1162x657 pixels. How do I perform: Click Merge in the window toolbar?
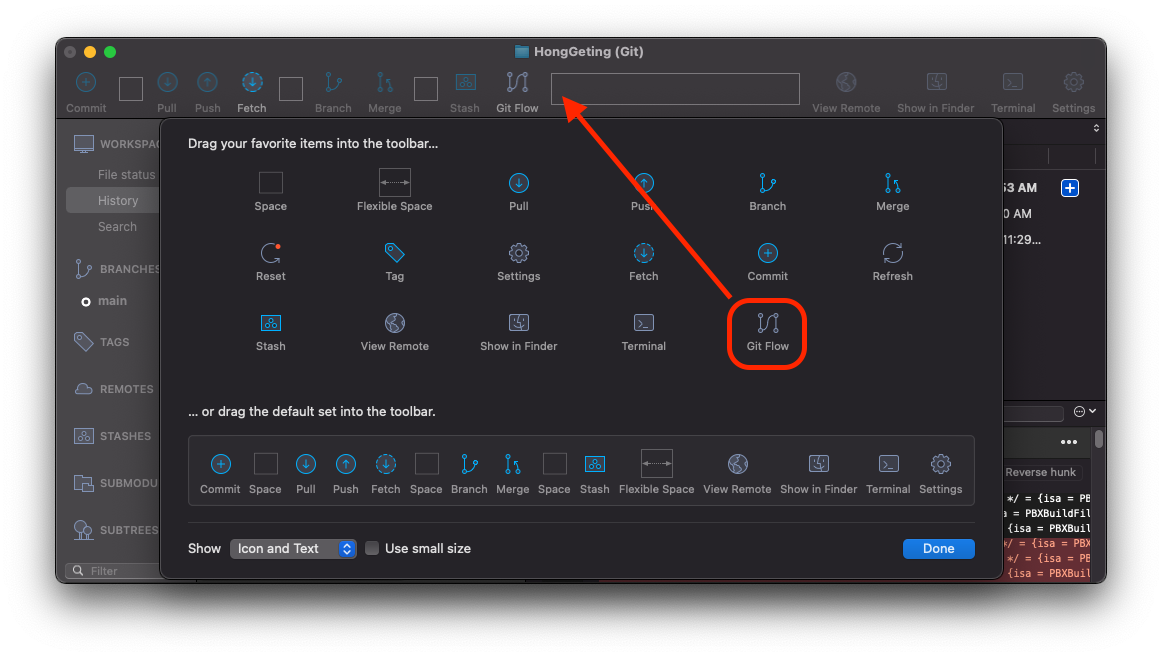(385, 93)
